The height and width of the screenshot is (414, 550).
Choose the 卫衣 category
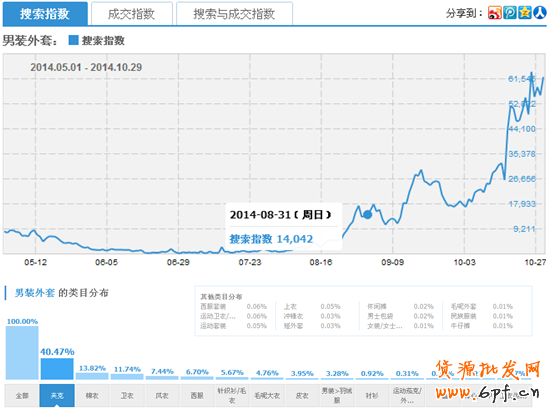click(127, 395)
